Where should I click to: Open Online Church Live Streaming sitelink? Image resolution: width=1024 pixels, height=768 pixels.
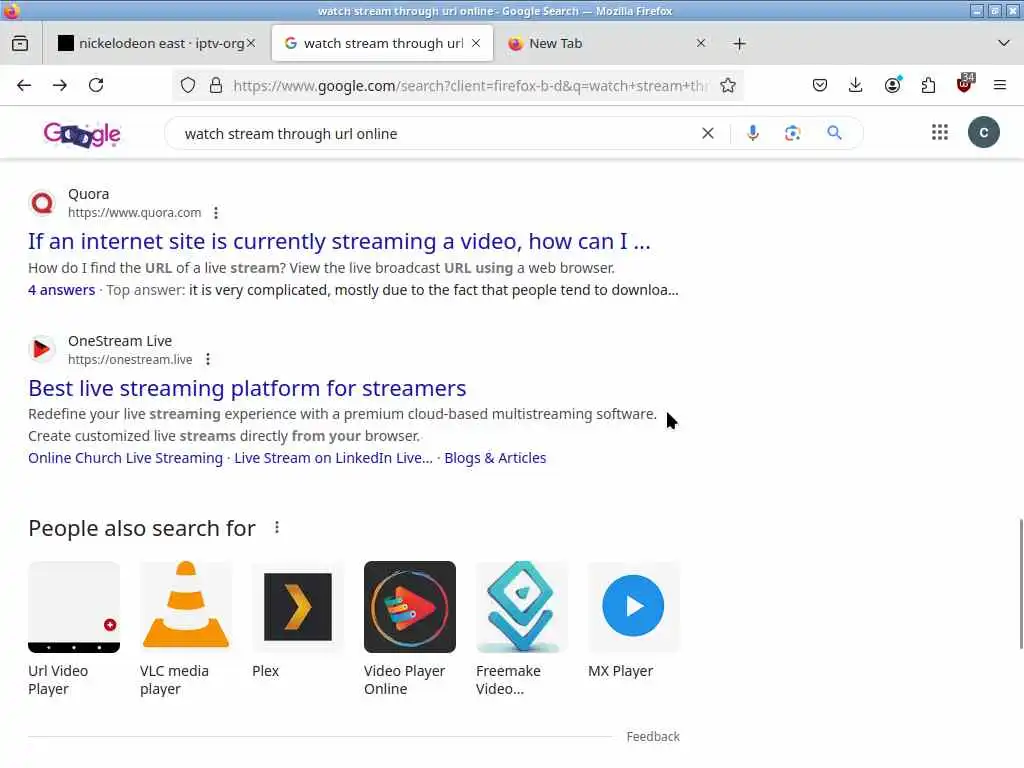(125, 458)
